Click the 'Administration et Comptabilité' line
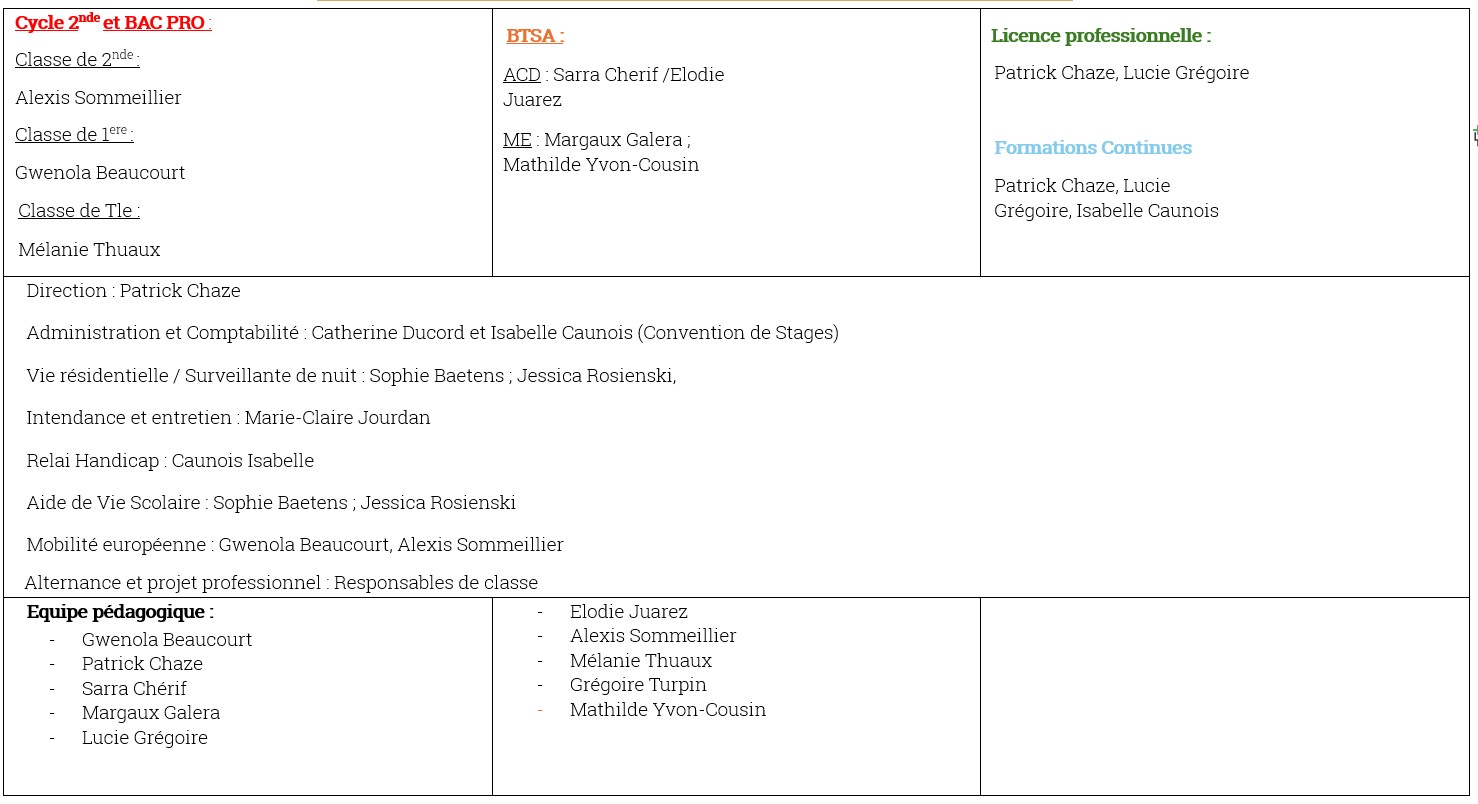Screen dimensions: 1478x804 (432, 333)
